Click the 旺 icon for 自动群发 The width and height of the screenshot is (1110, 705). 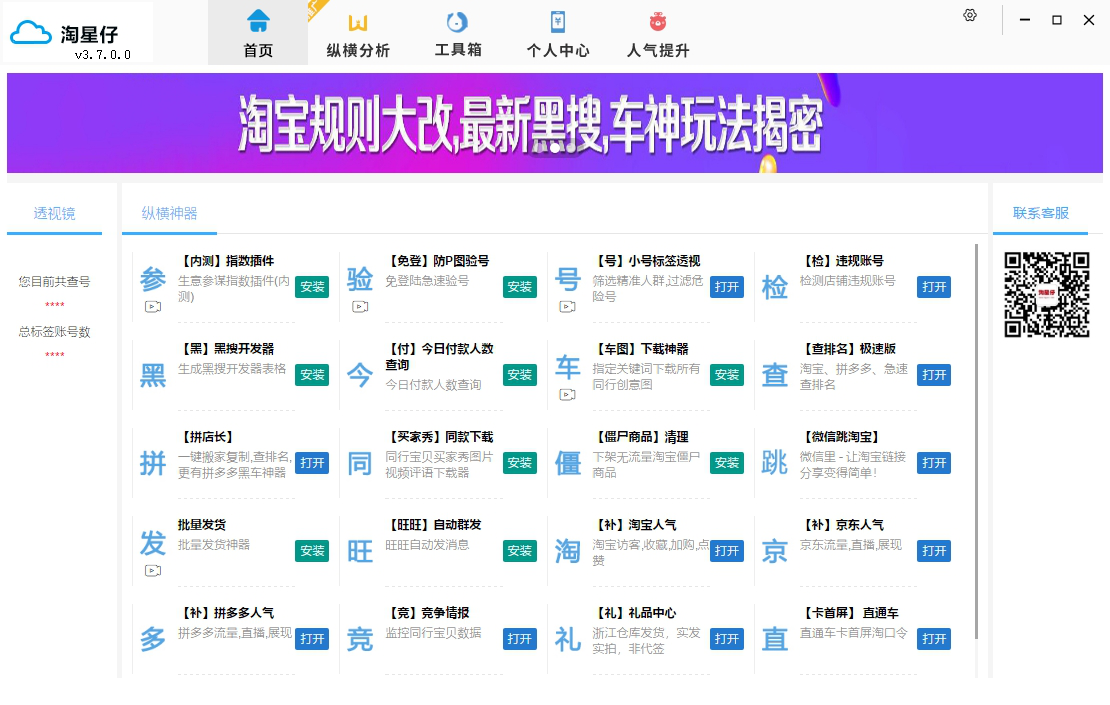(x=360, y=551)
